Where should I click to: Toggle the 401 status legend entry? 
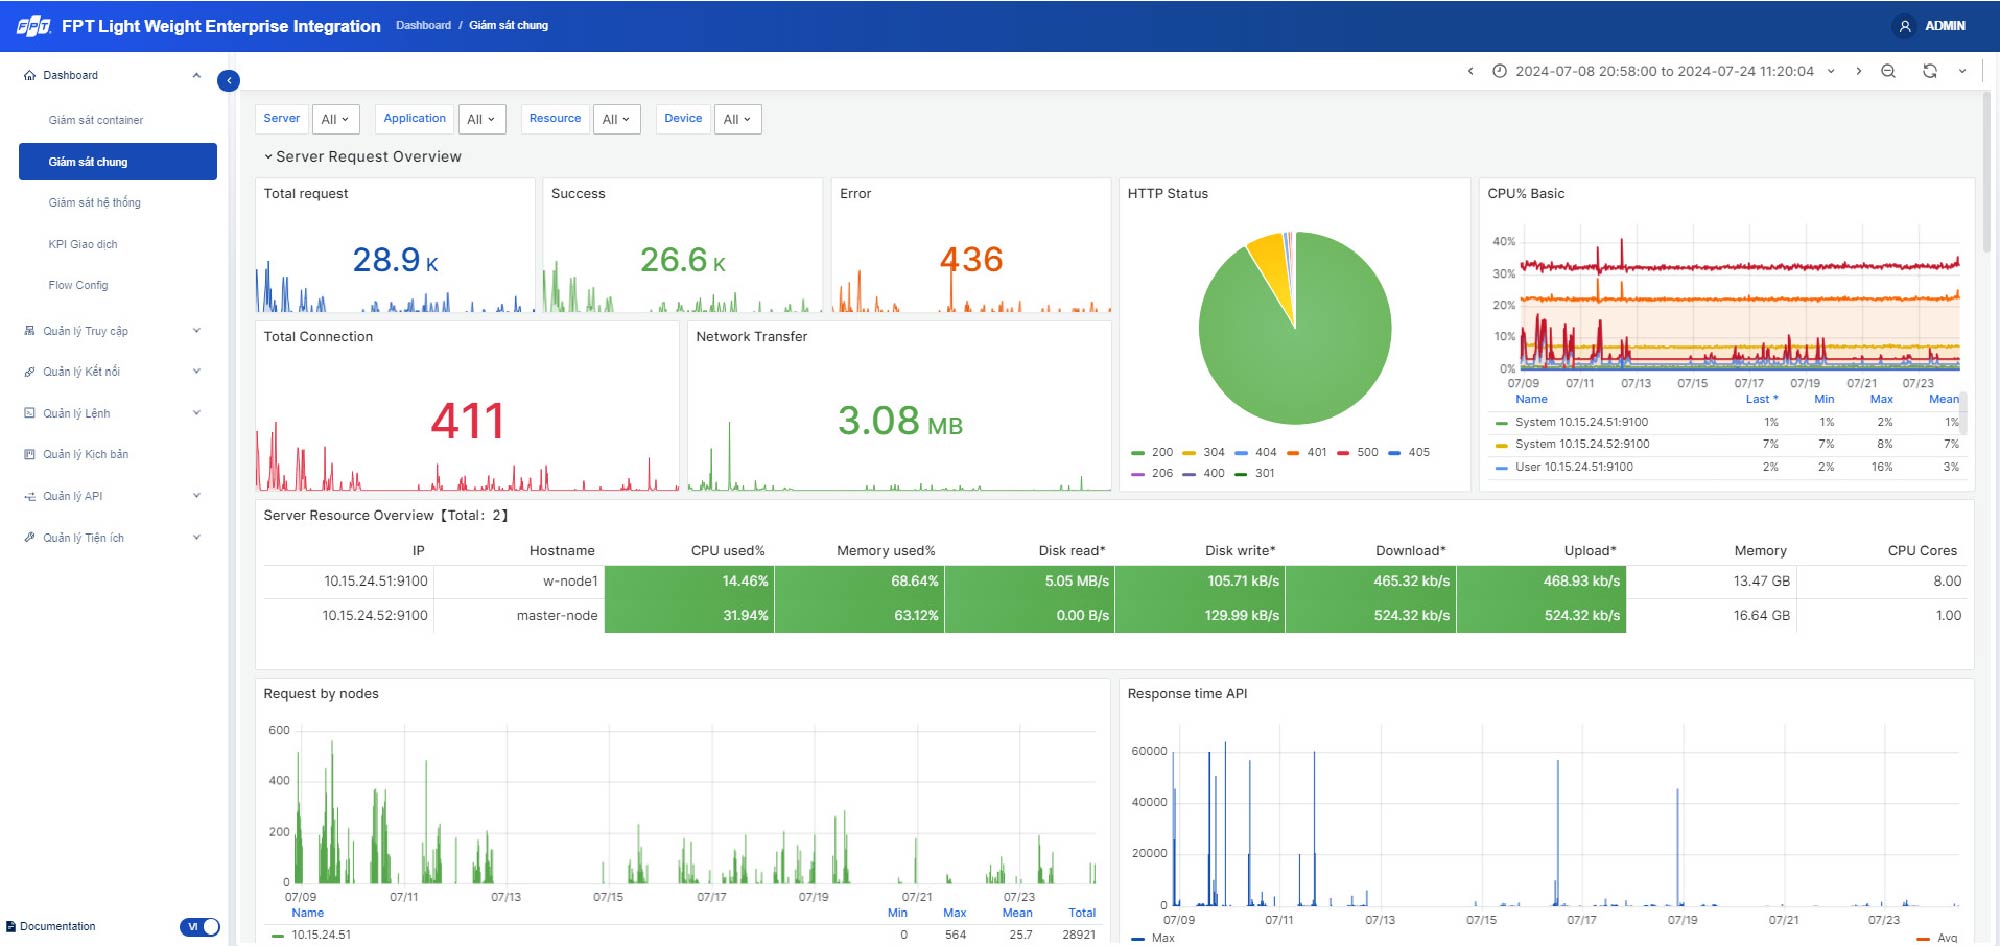[1307, 452]
